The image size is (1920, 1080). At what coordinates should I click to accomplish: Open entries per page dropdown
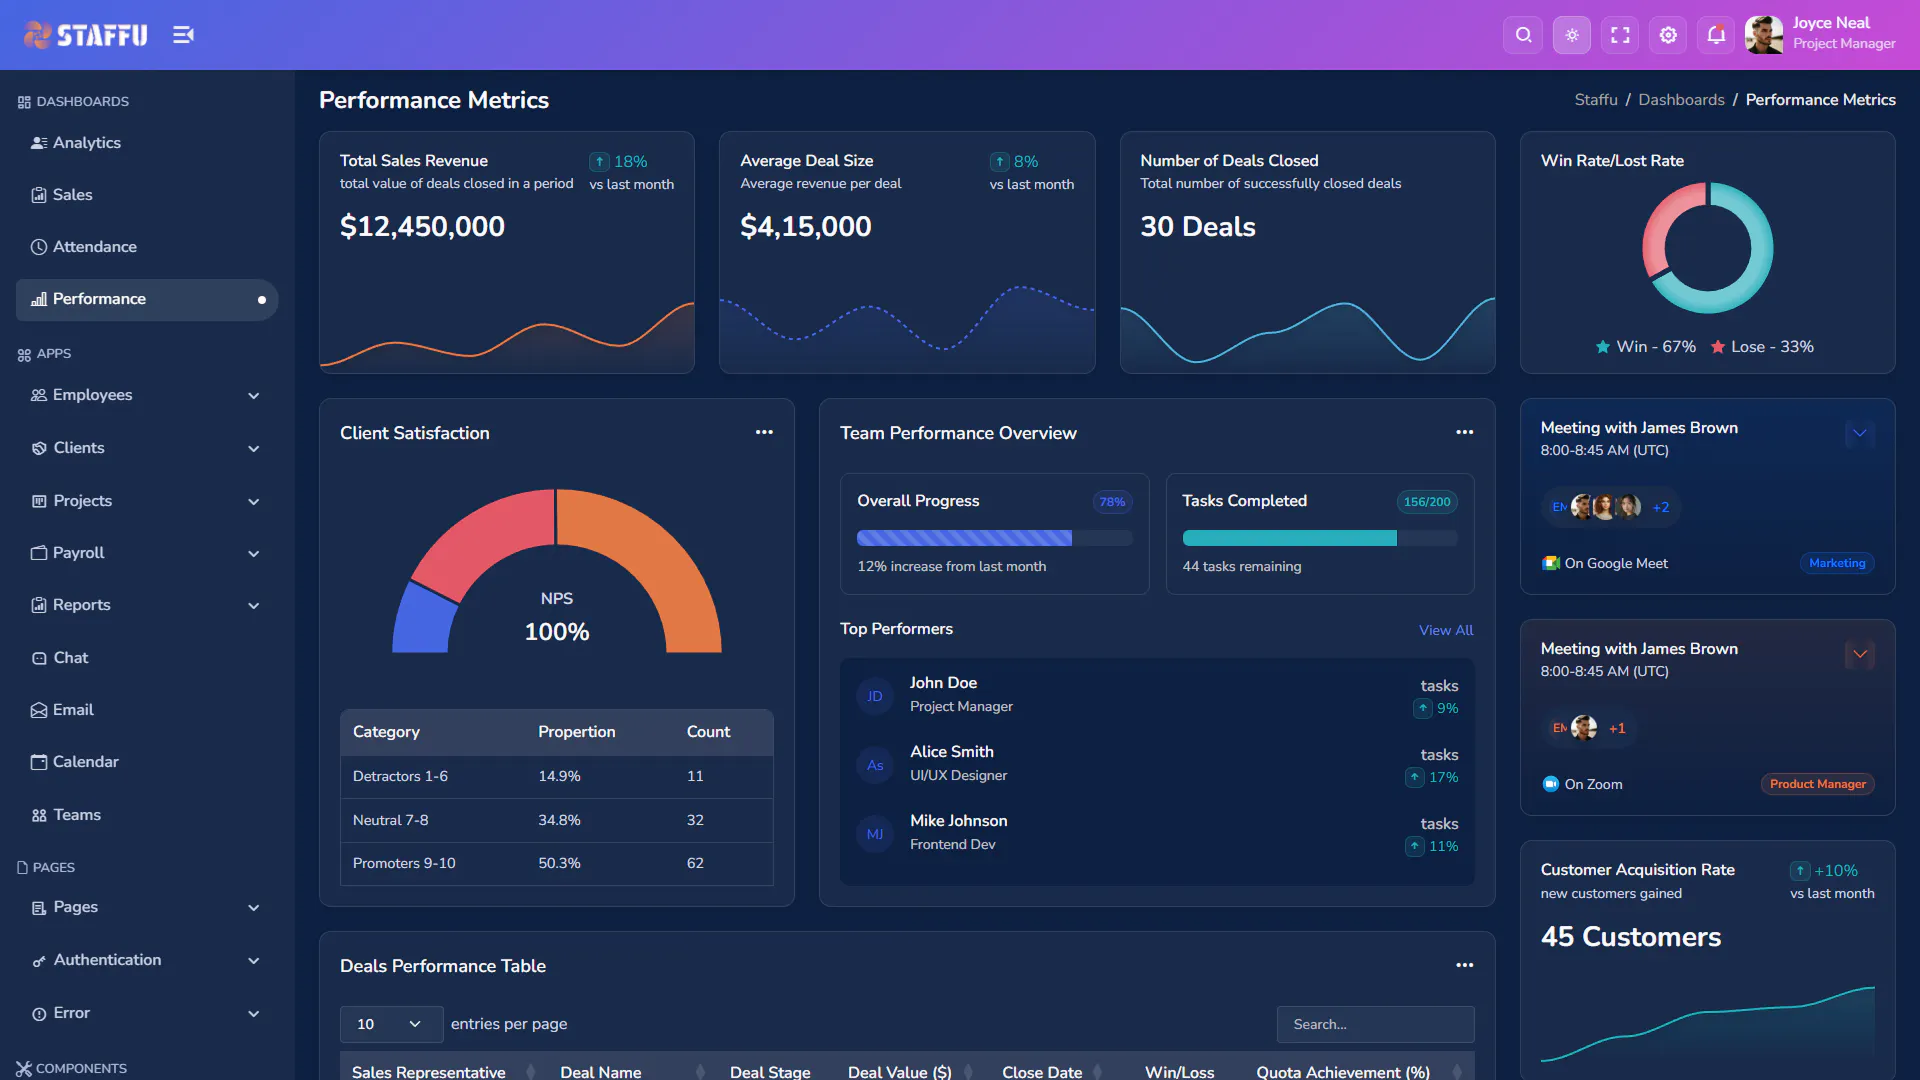[391, 1024]
